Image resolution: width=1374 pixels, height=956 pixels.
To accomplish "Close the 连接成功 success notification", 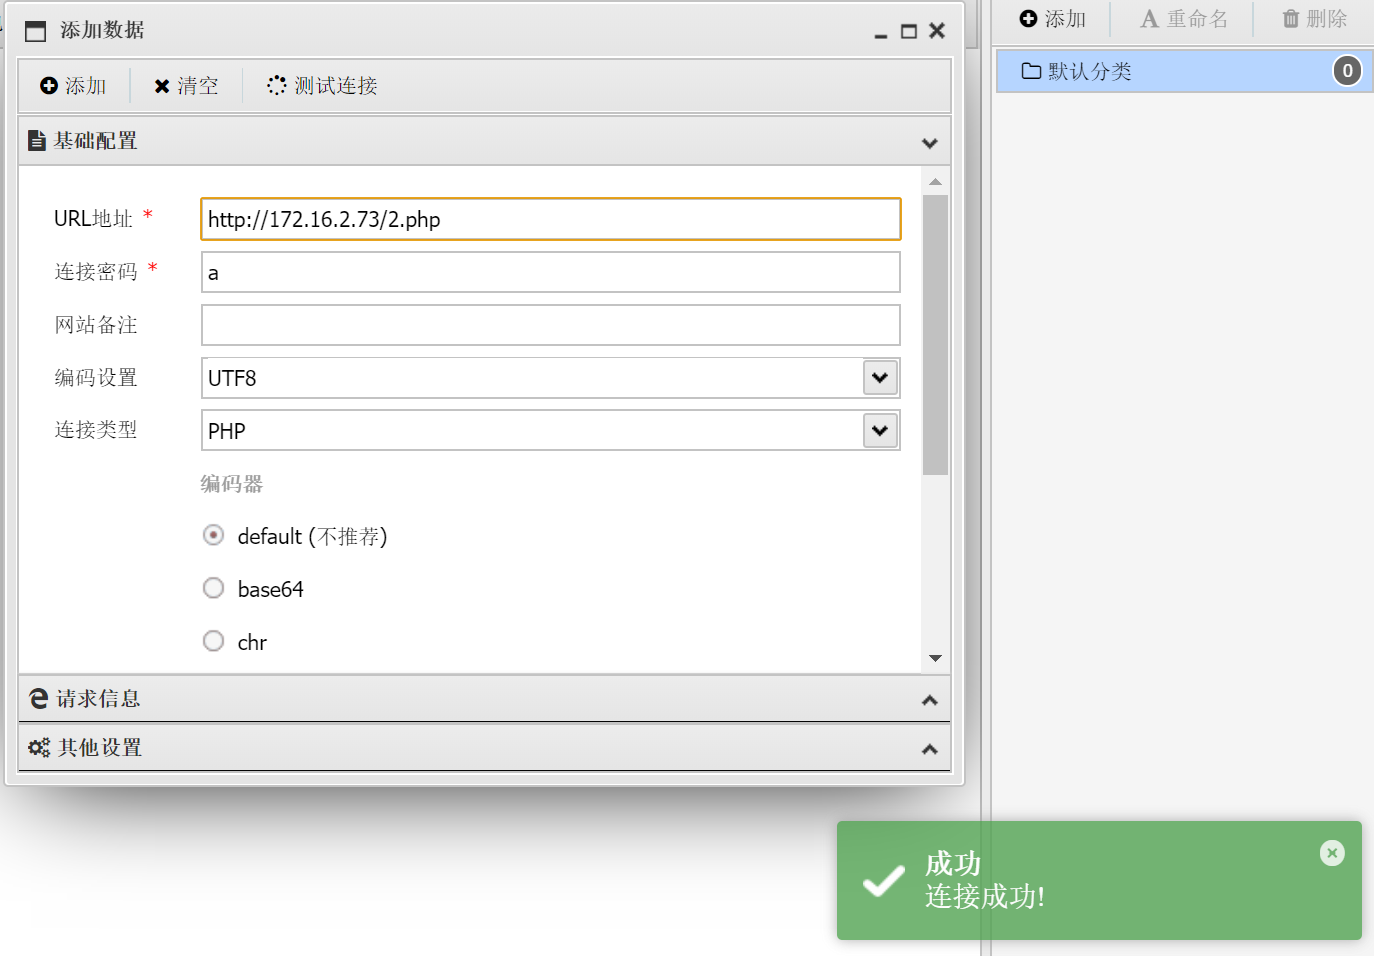I will (1332, 853).
